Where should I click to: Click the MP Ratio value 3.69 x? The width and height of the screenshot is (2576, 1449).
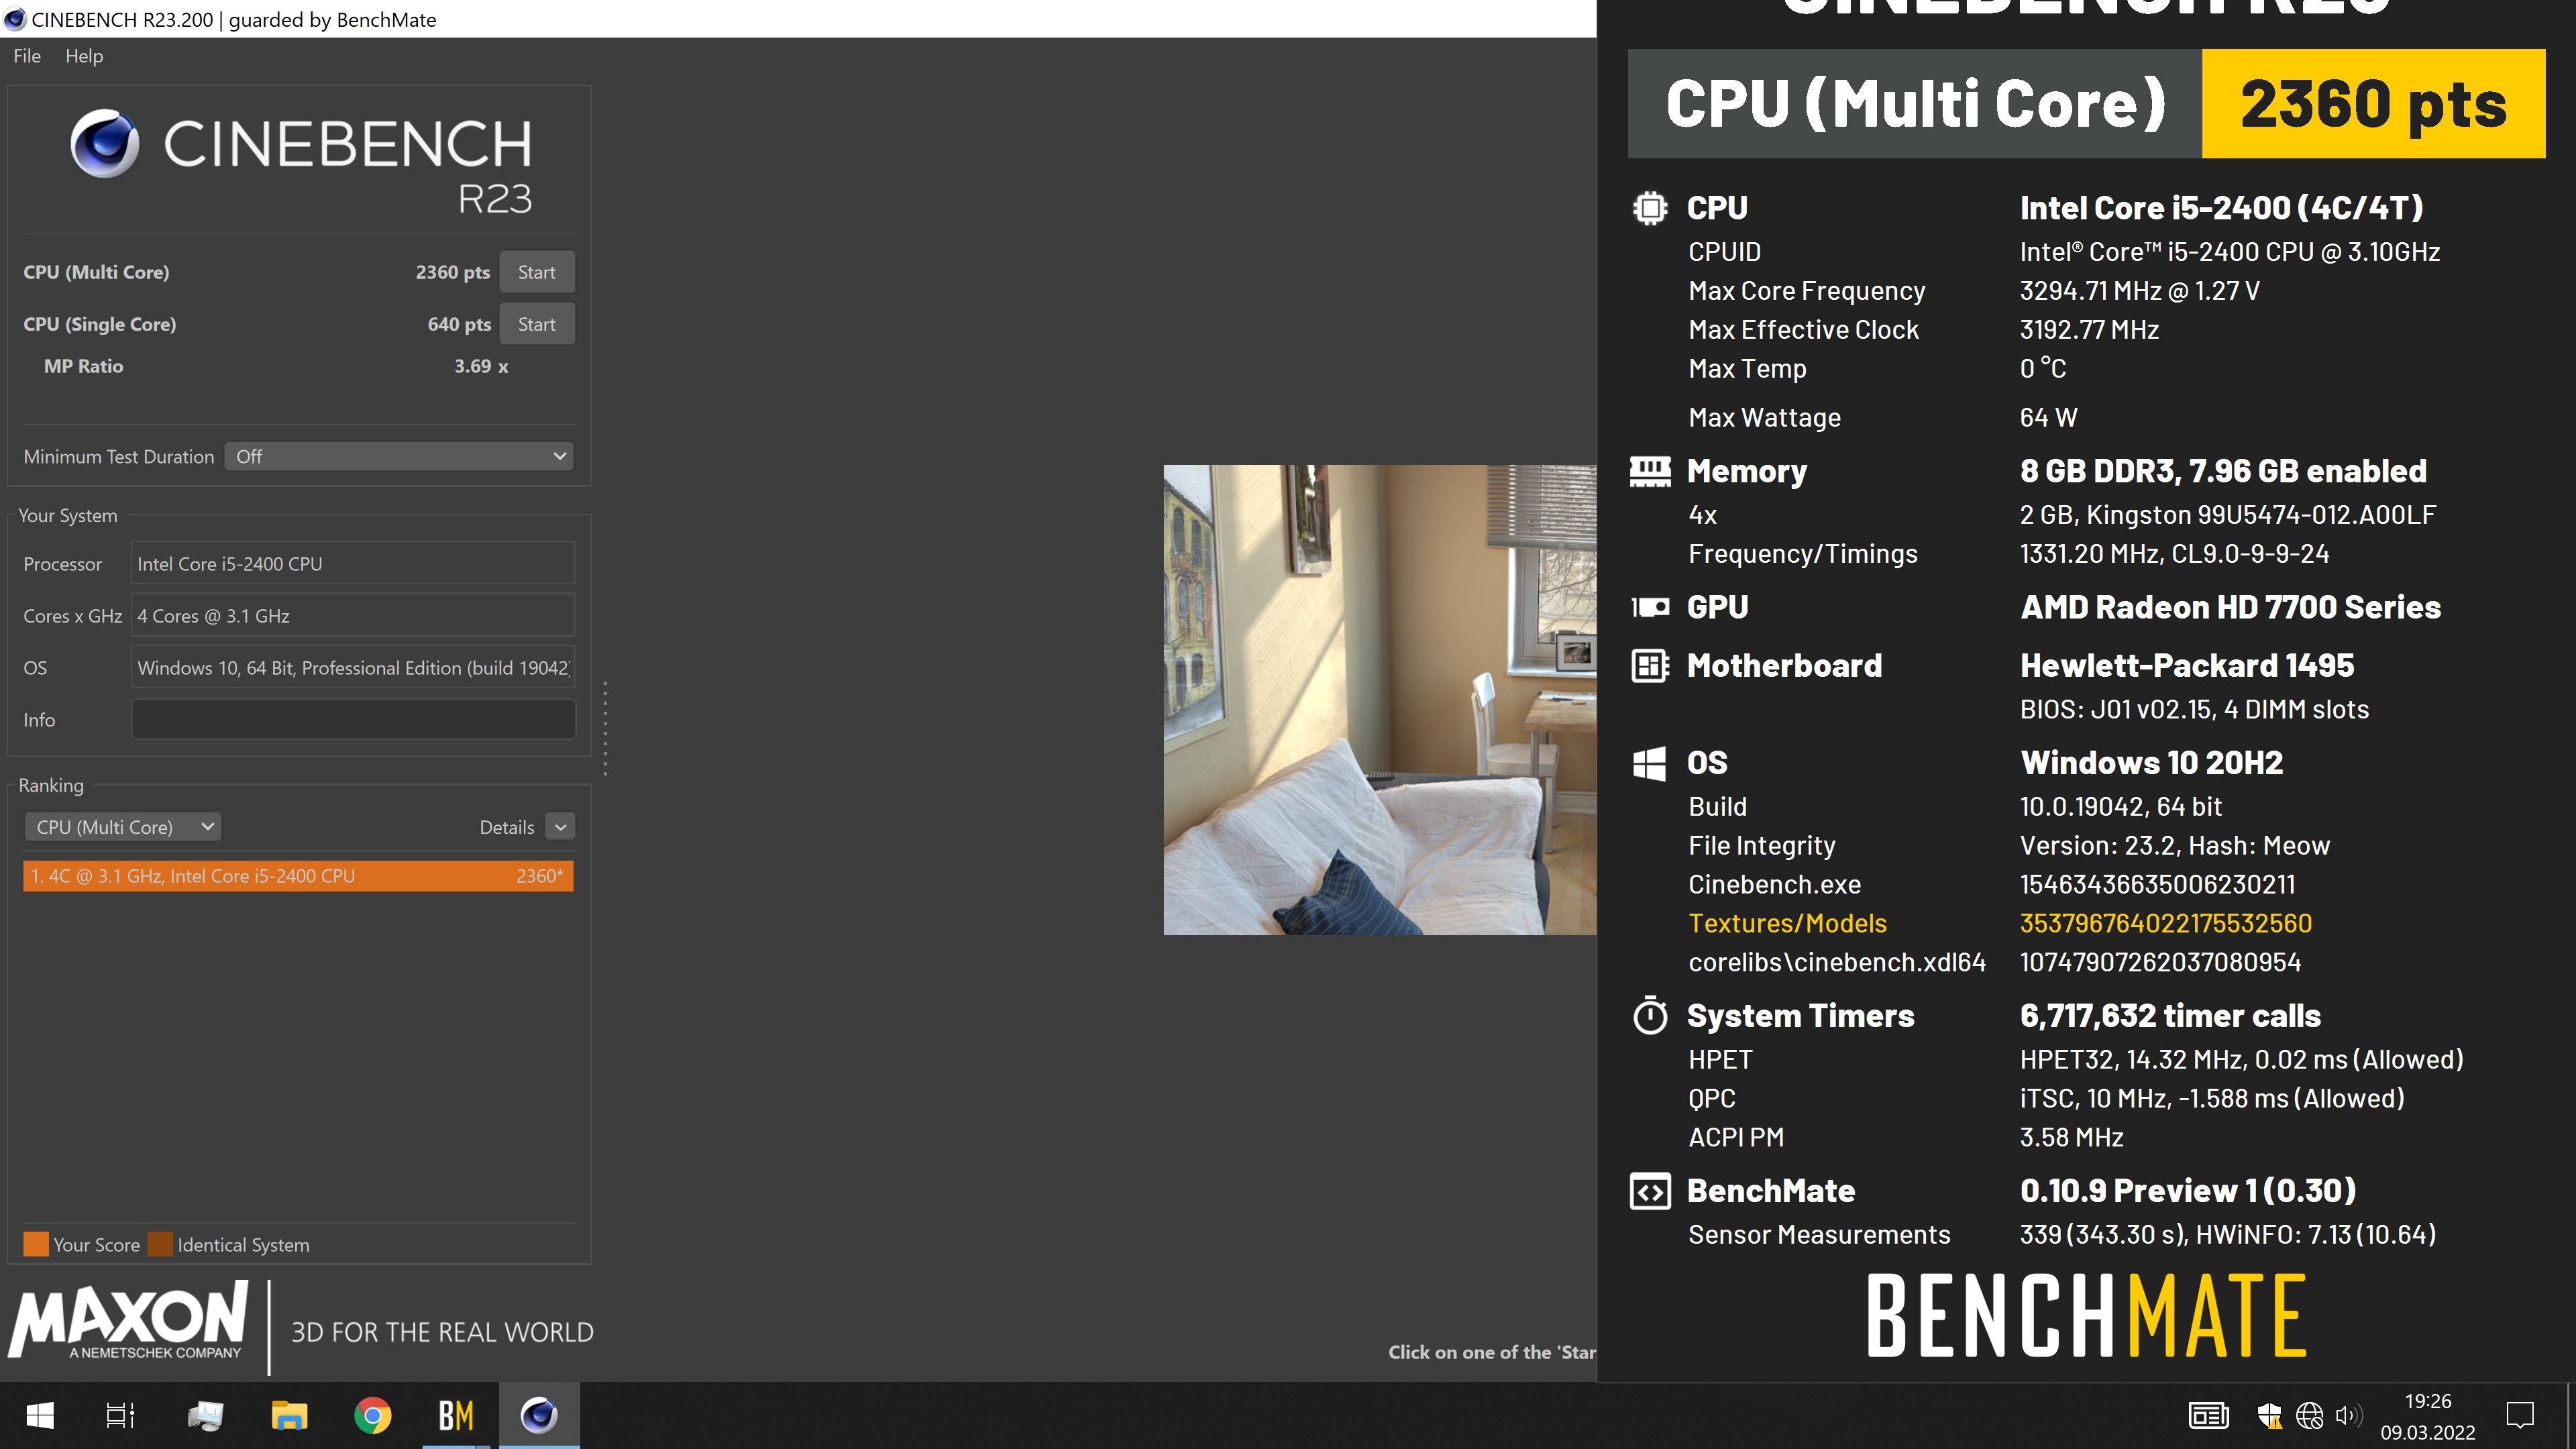481,366
